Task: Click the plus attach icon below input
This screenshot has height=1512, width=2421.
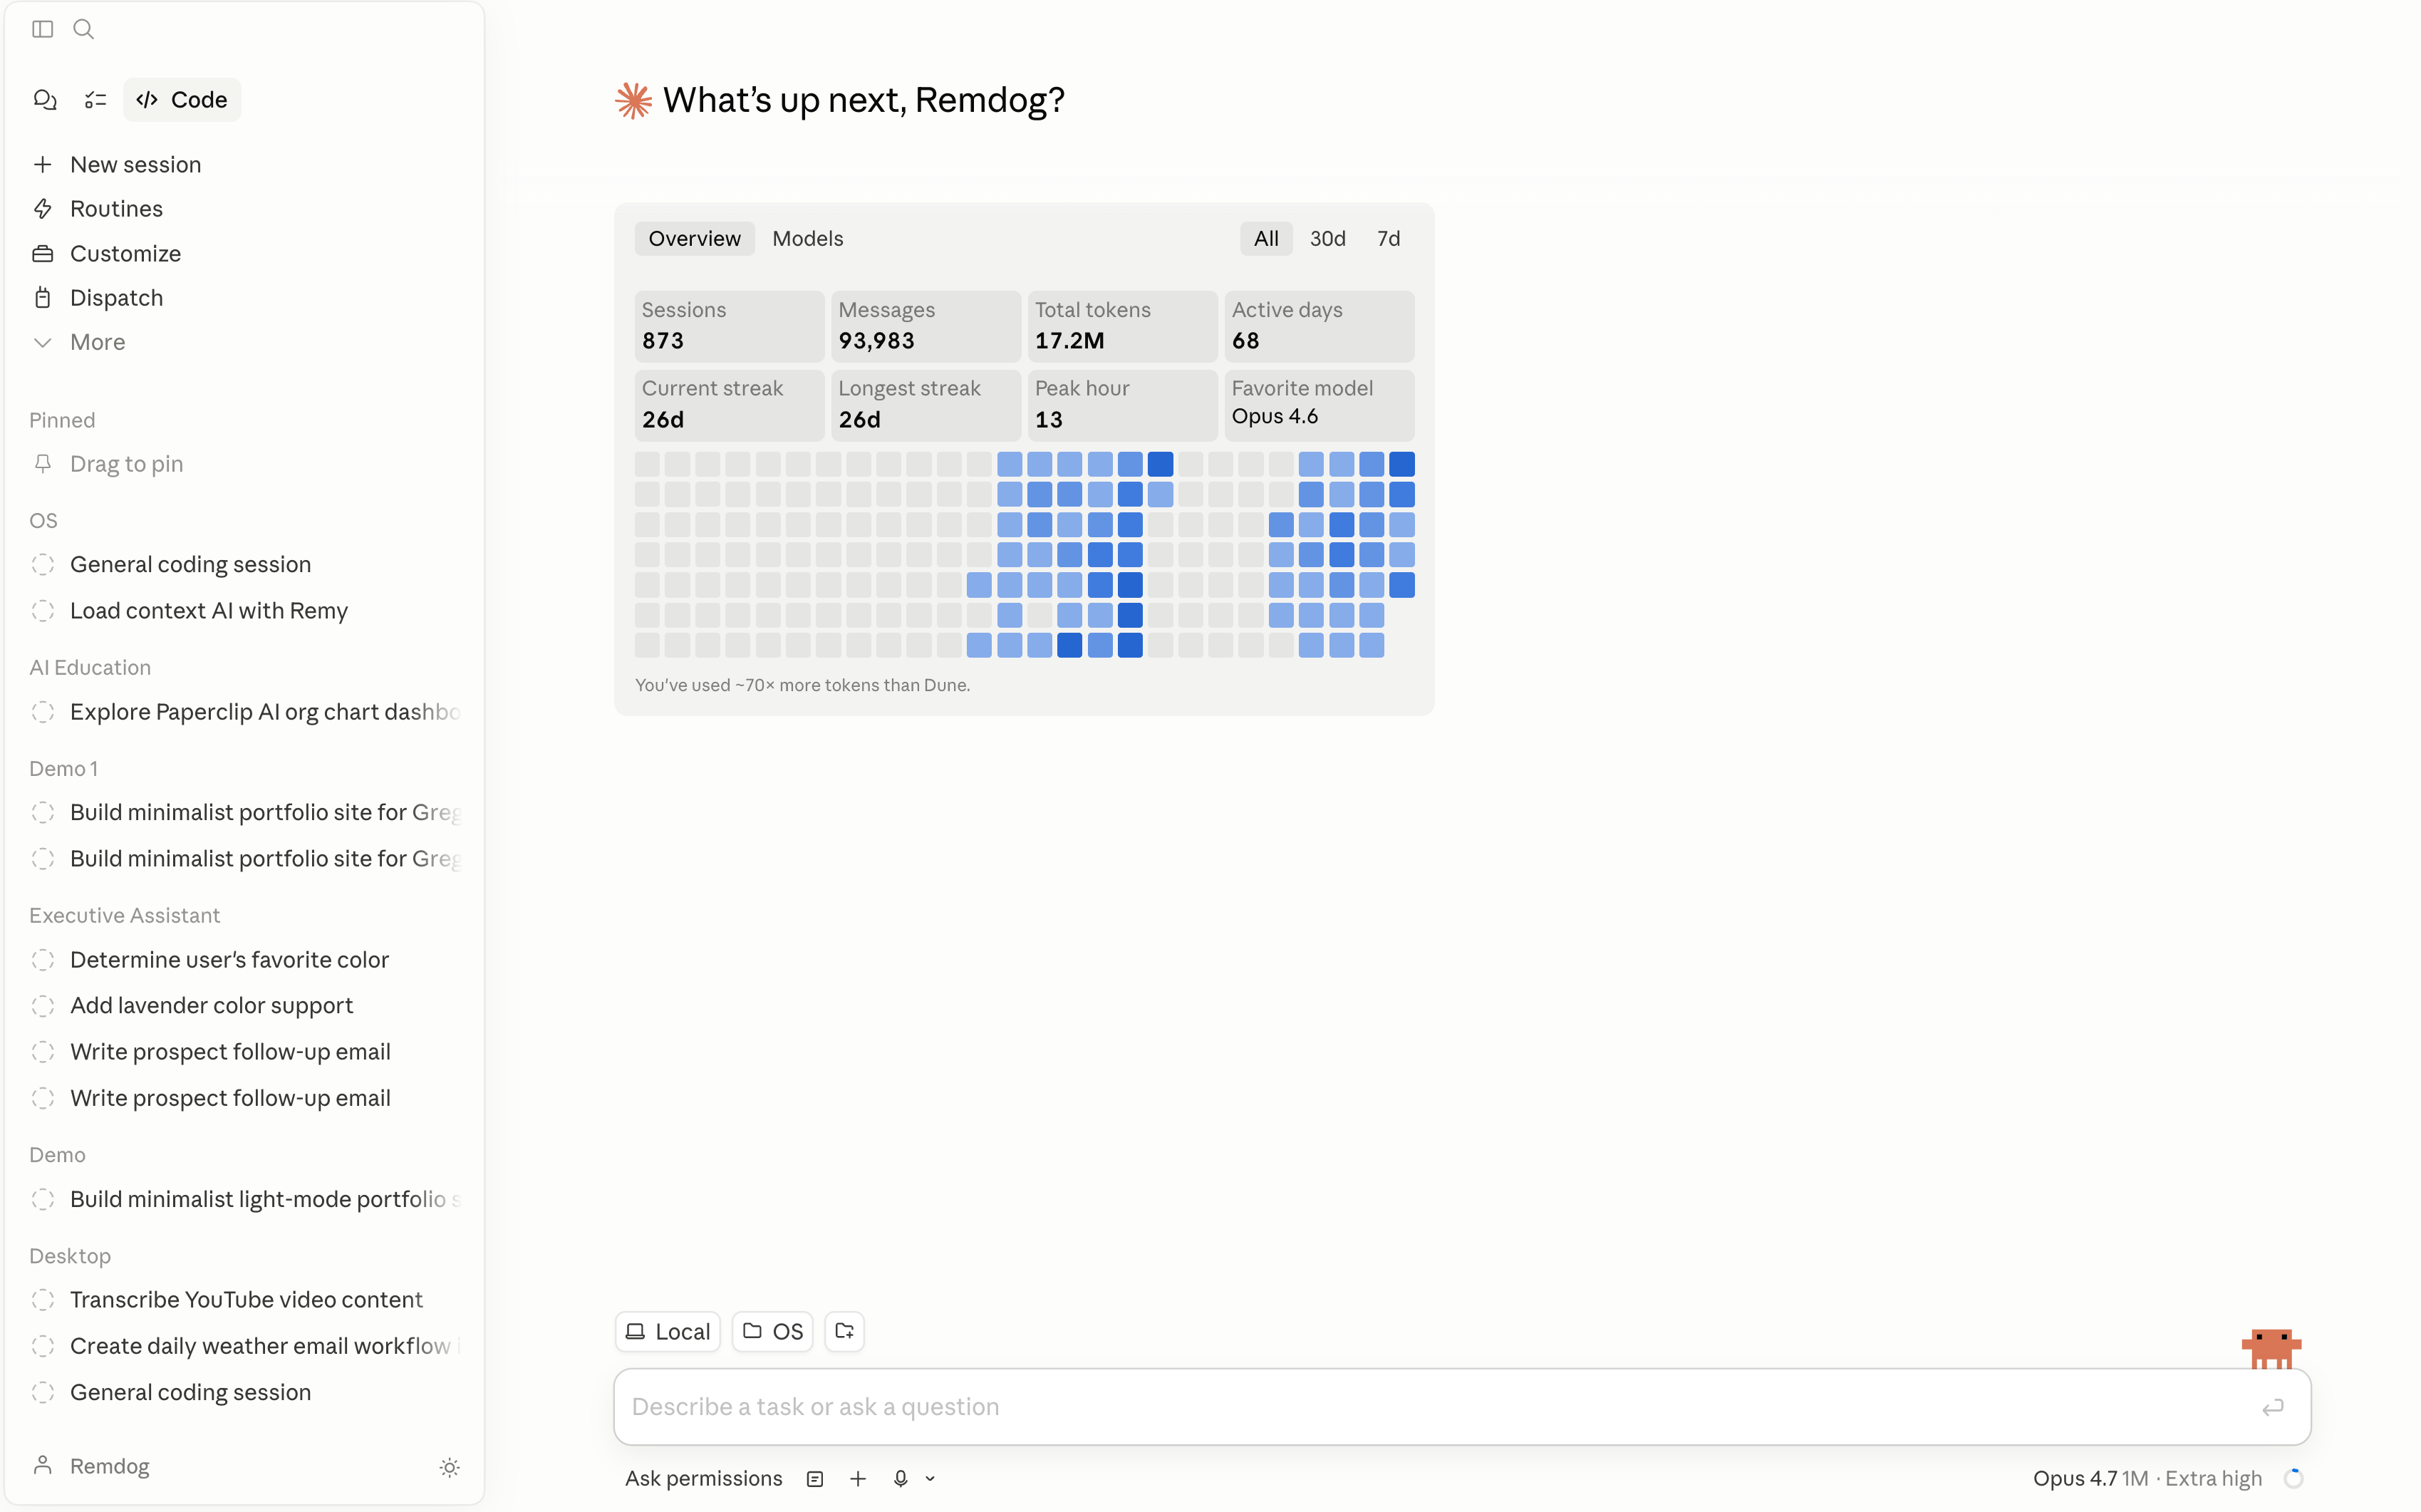Action: tap(858, 1478)
